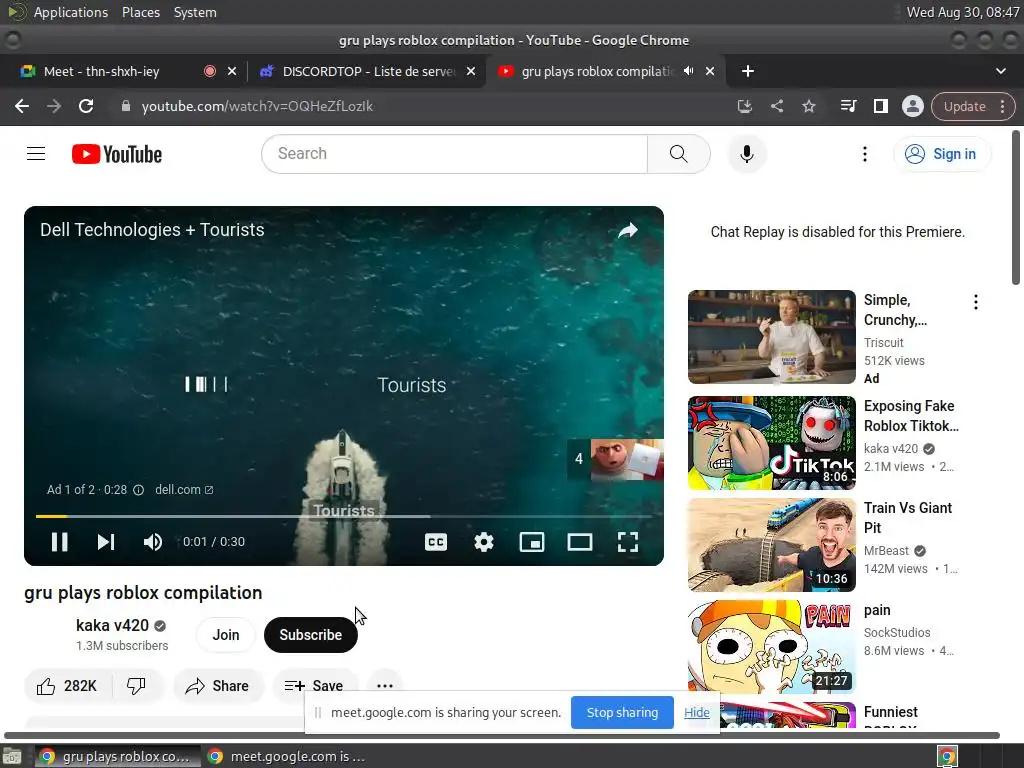Subscribe to kaka v420

coord(311,635)
